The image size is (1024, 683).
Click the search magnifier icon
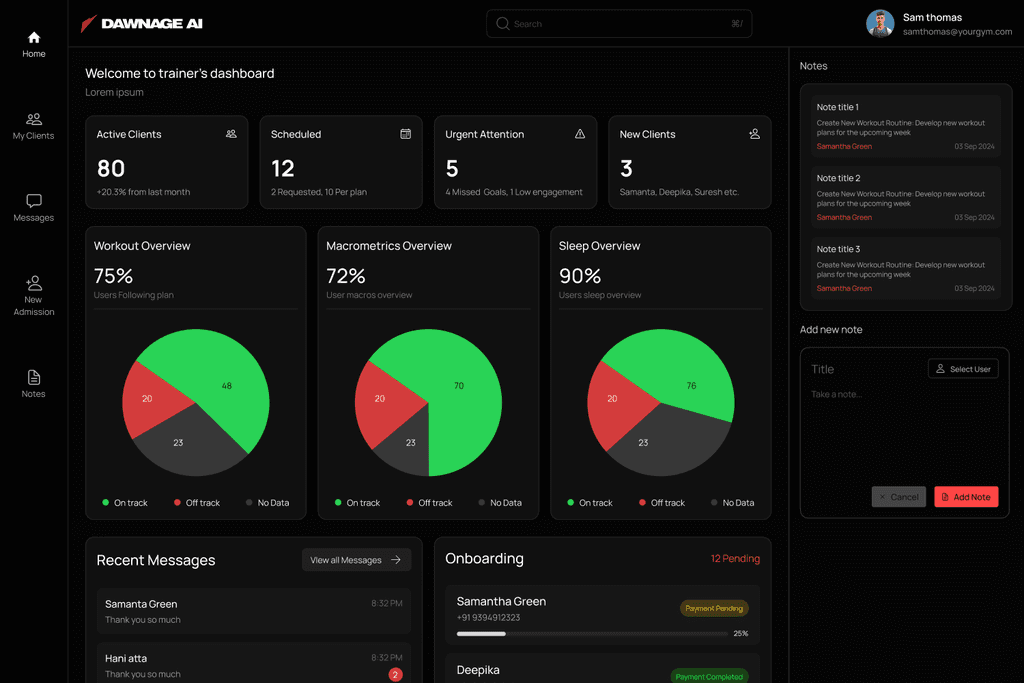(502, 24)
